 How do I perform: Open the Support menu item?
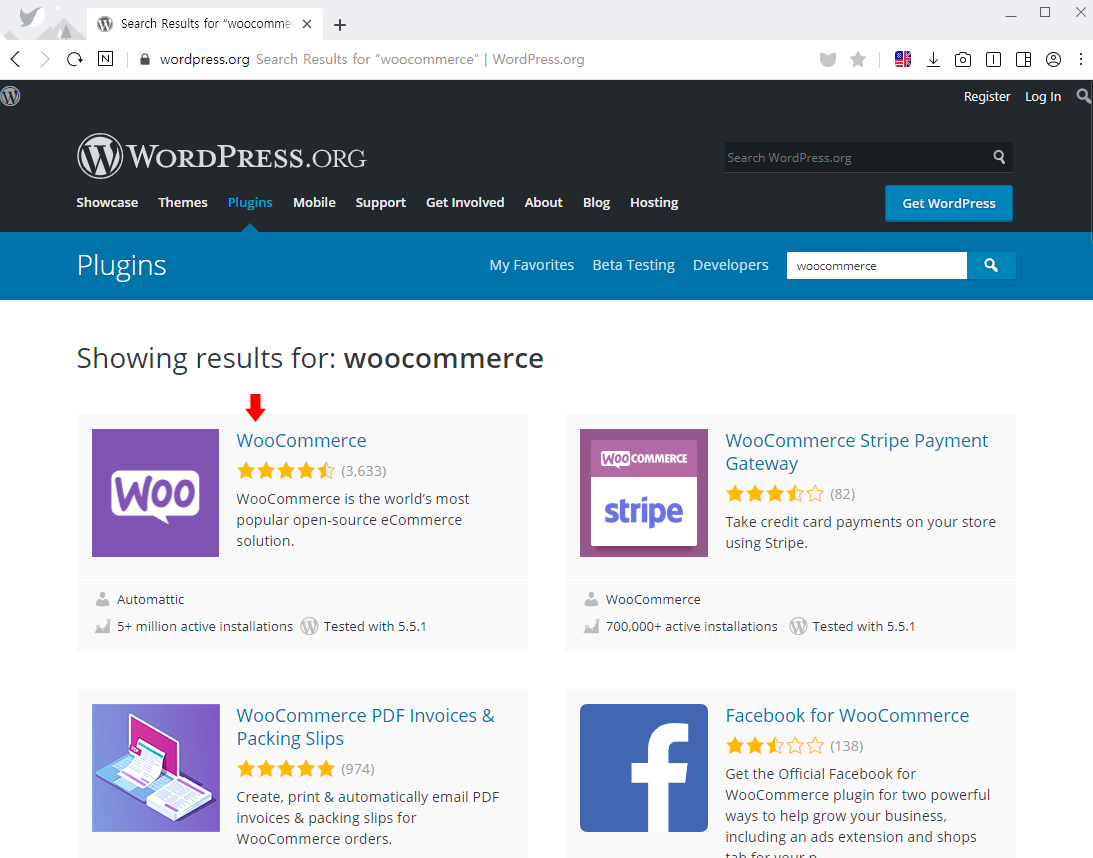click(x=381, y=203)
